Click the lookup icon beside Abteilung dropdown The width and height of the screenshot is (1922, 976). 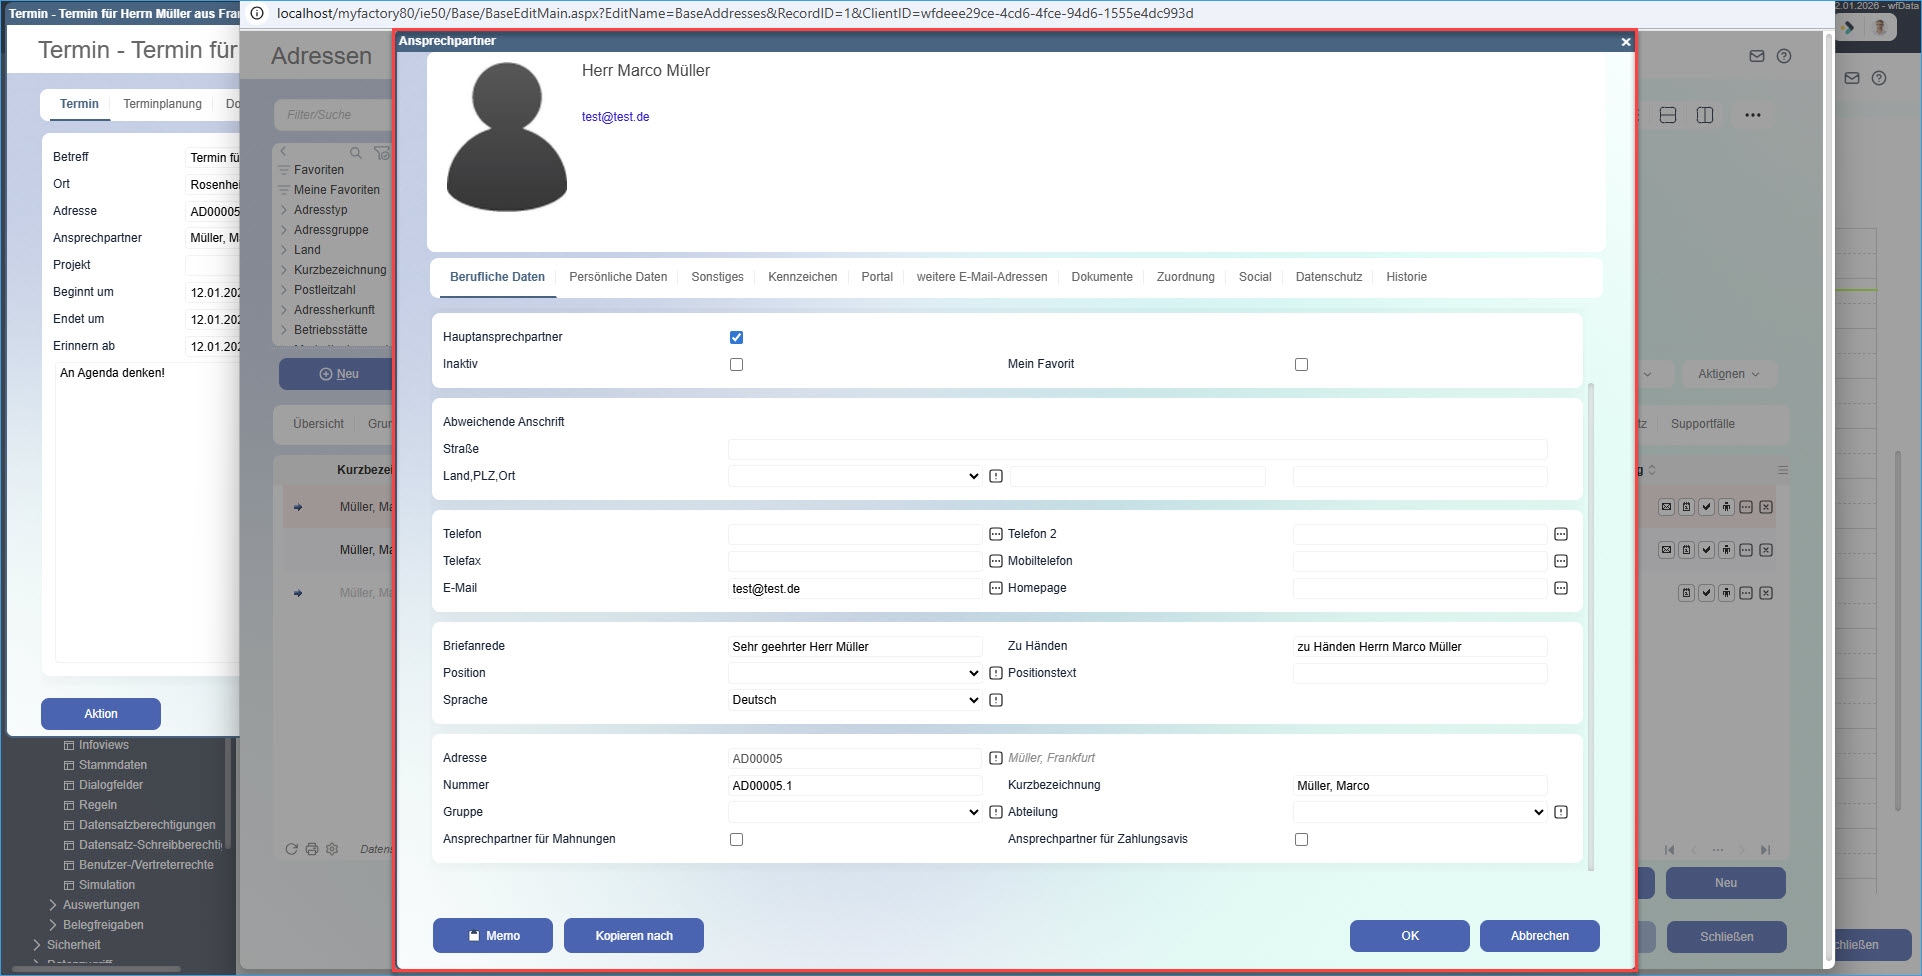click(x=1560, y=812)
